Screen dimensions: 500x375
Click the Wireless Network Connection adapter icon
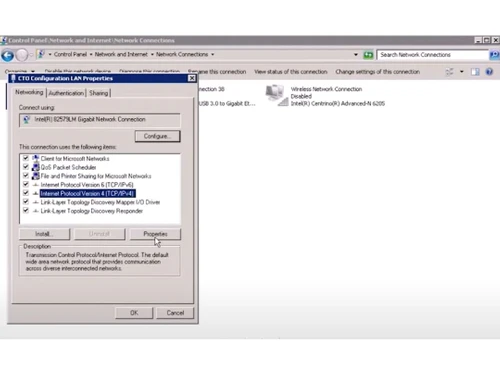(x=276, y=96)
